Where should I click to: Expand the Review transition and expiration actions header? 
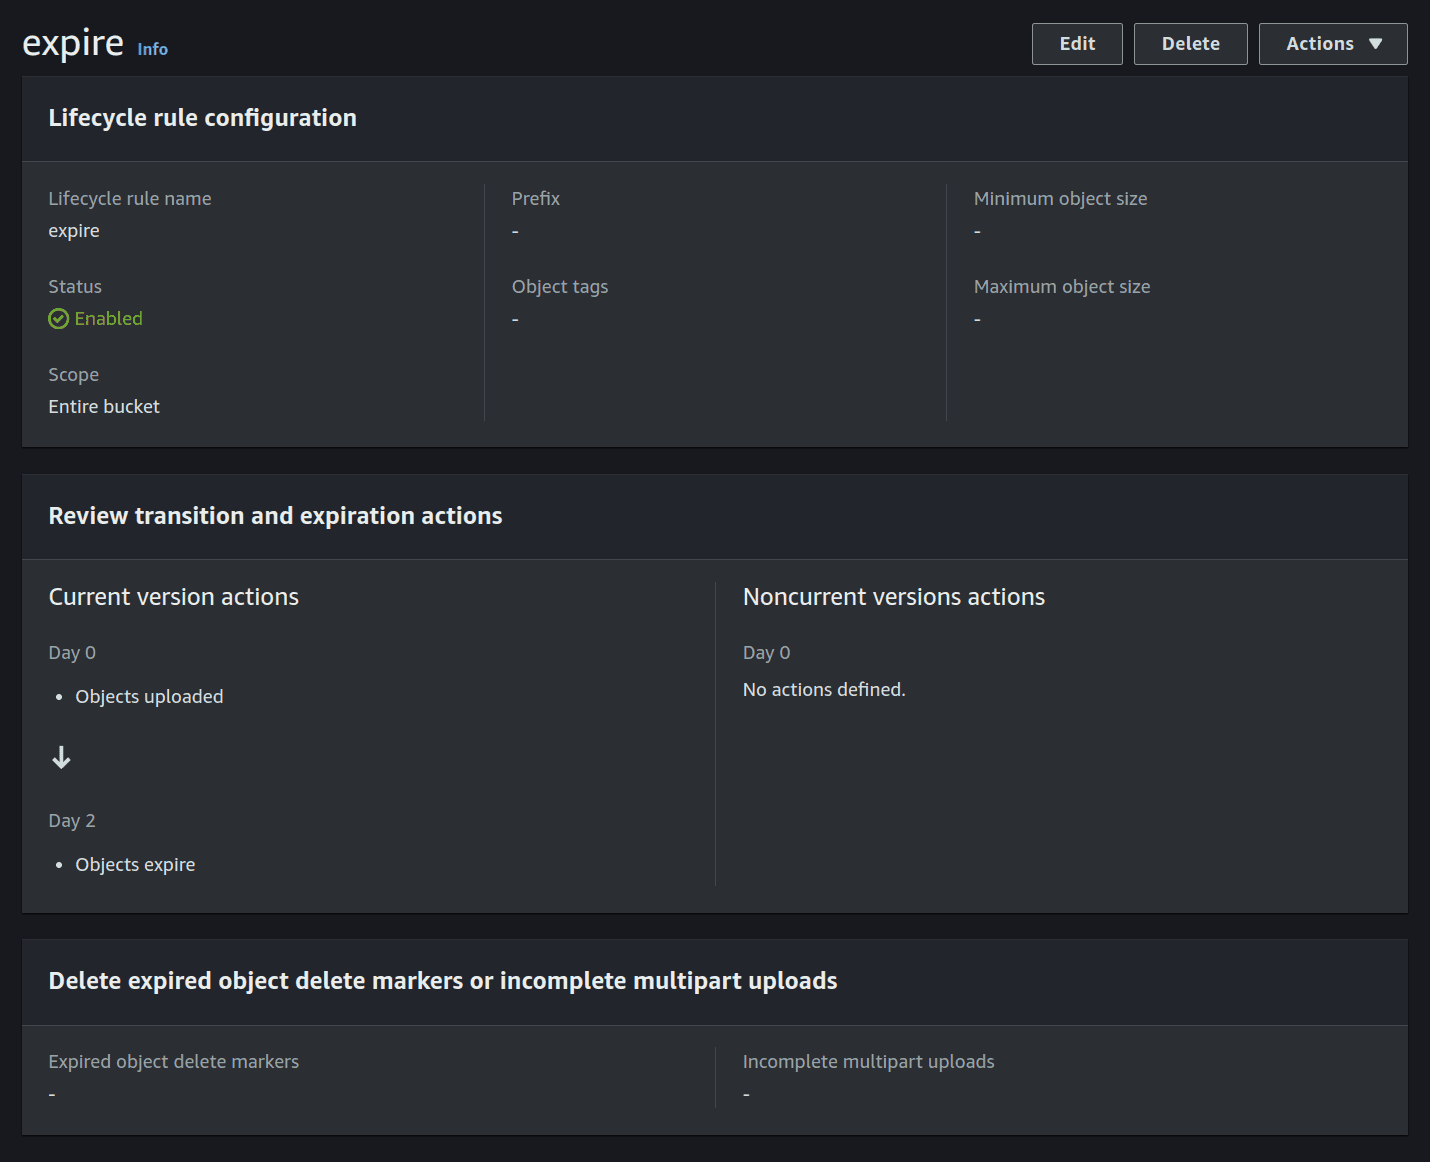point(276,516)
